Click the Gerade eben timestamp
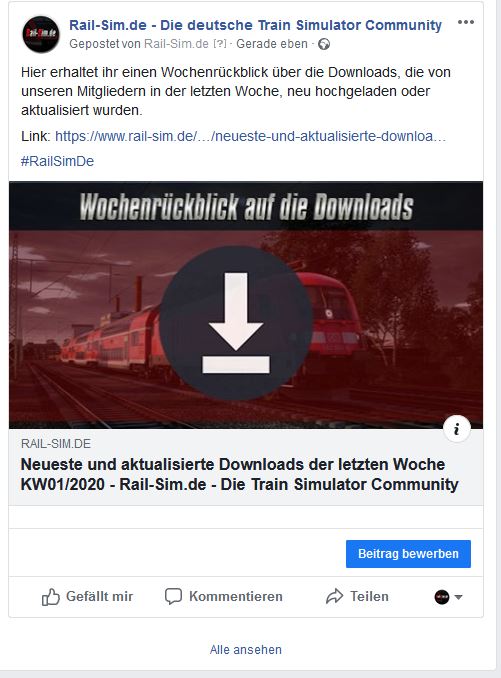The height and width of the screenshot is (678, 501). tap(272, 44)
